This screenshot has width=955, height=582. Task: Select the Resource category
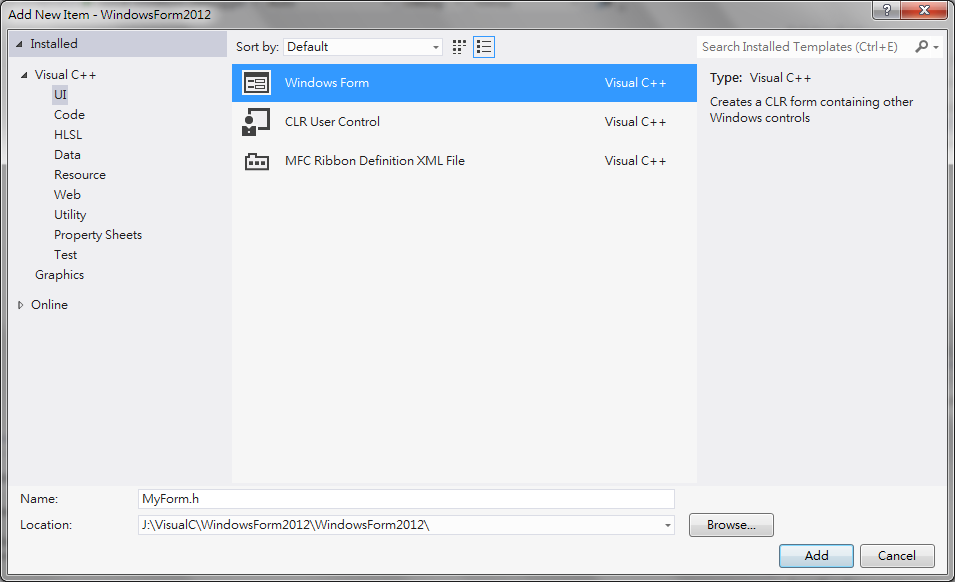click(80, 175)
